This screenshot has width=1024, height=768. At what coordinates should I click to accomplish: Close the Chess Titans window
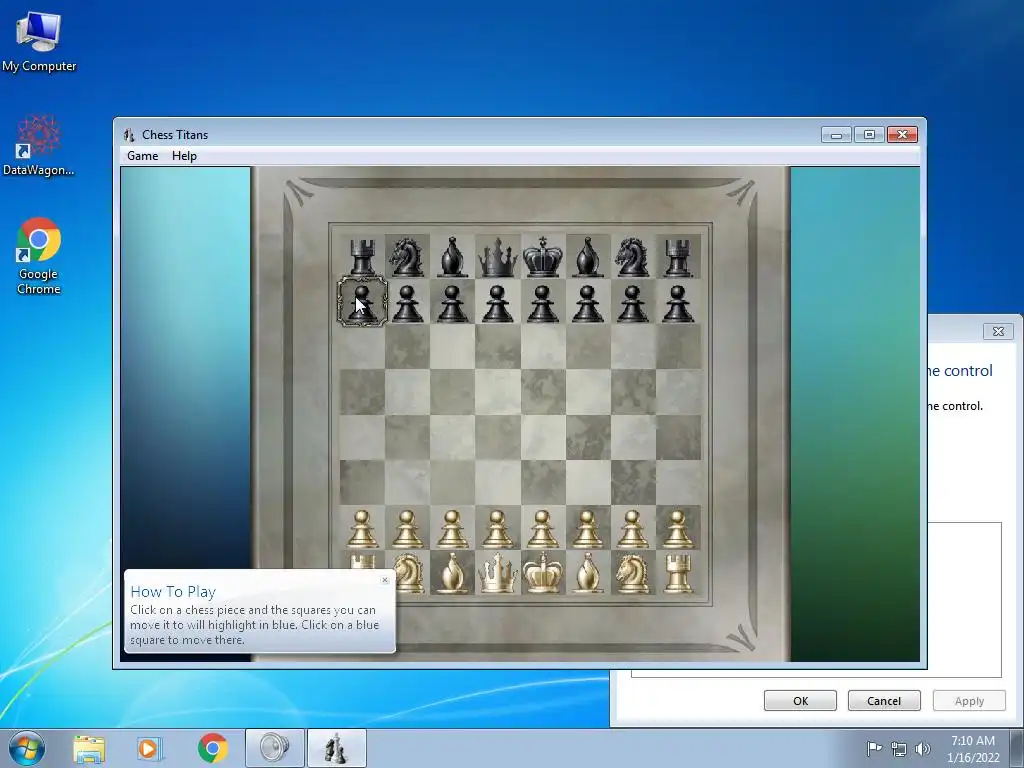pyautogui.click(x=903, y=135)
